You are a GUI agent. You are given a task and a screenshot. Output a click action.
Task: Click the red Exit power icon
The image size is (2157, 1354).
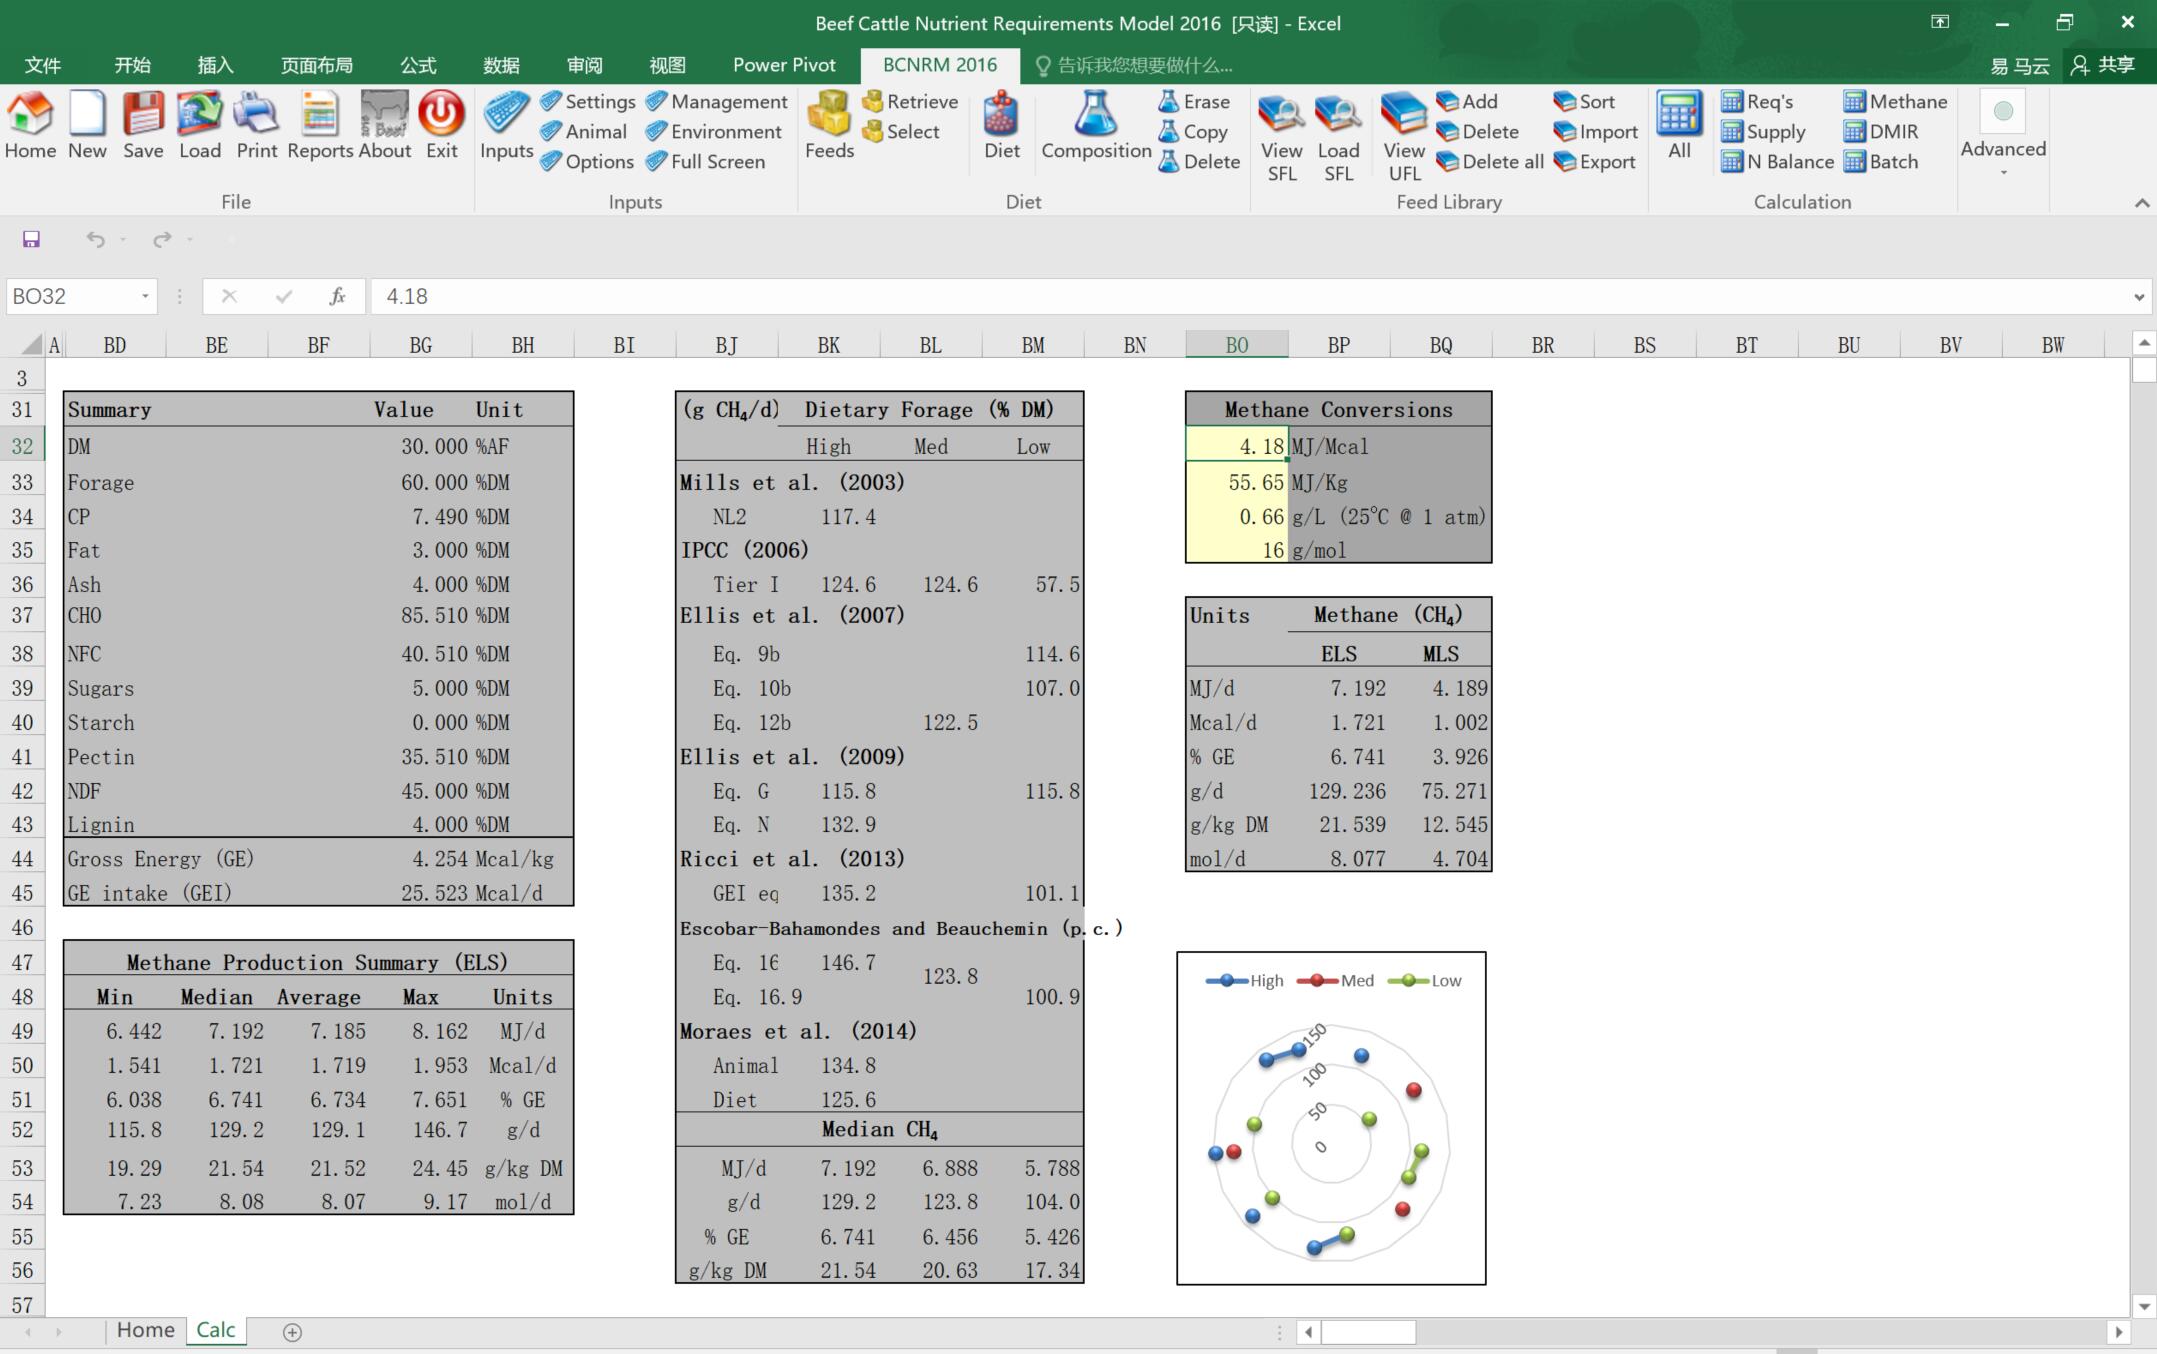coord(441,126)
